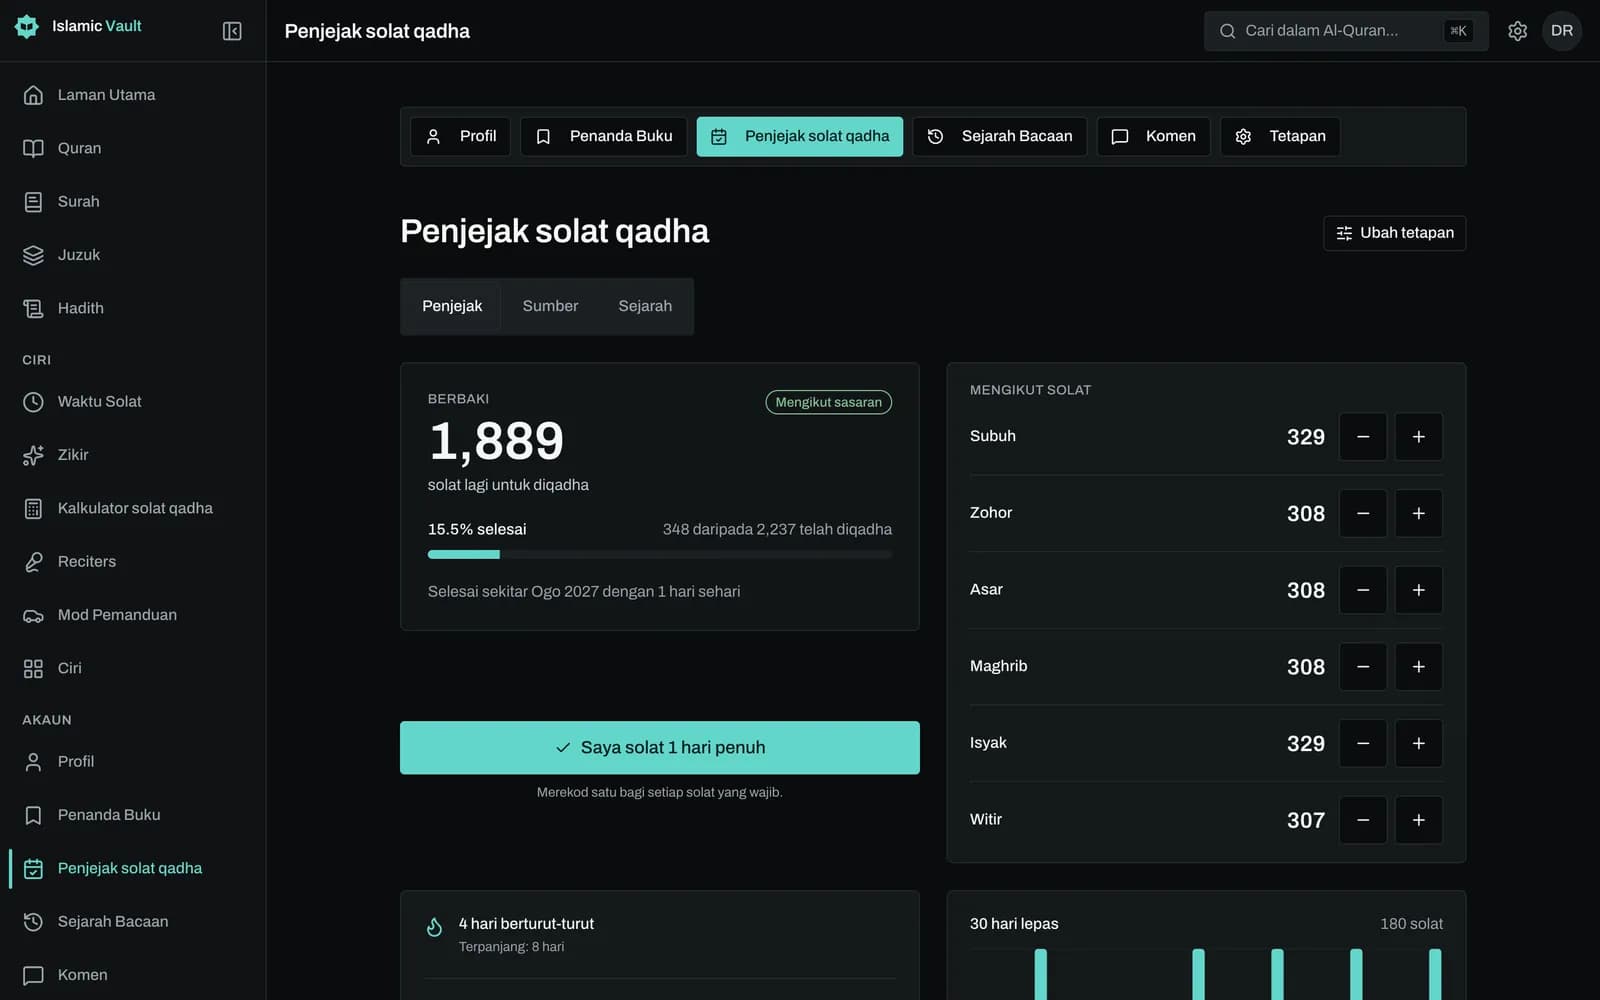Screen dimensions: 1600x1000
Task: Decrease the Zohor count with minus
Action: (1363, 513)
